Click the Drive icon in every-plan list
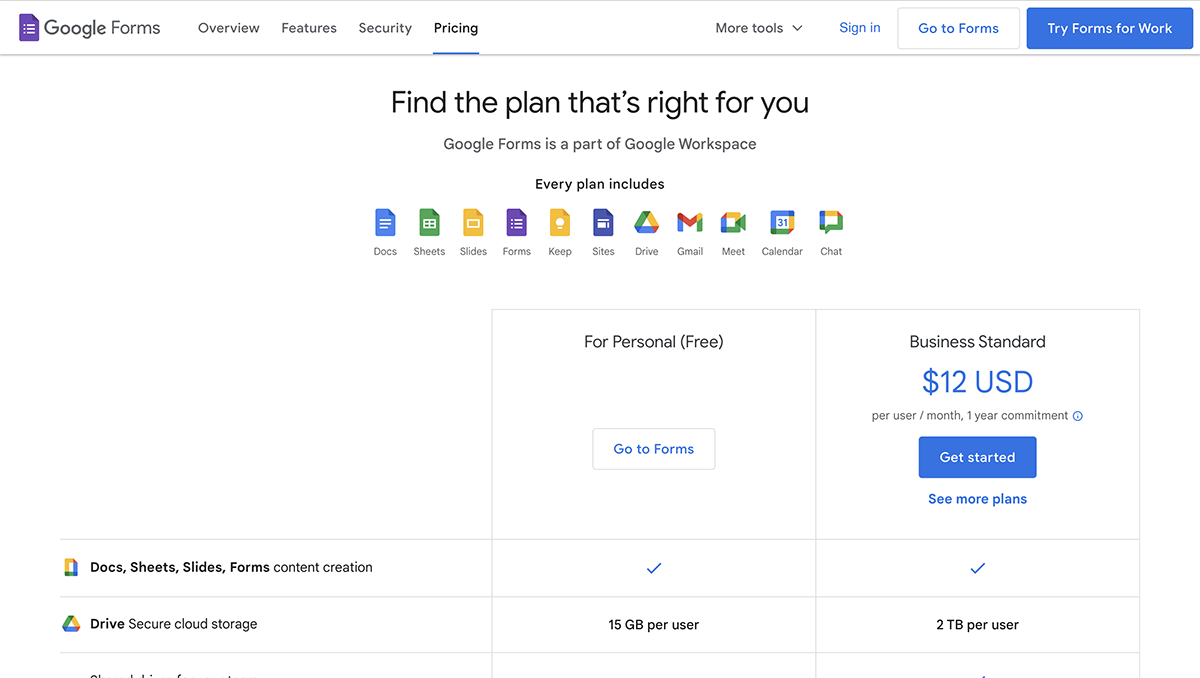The width and height of the screenshot is (1200, 678). (646, 222)
